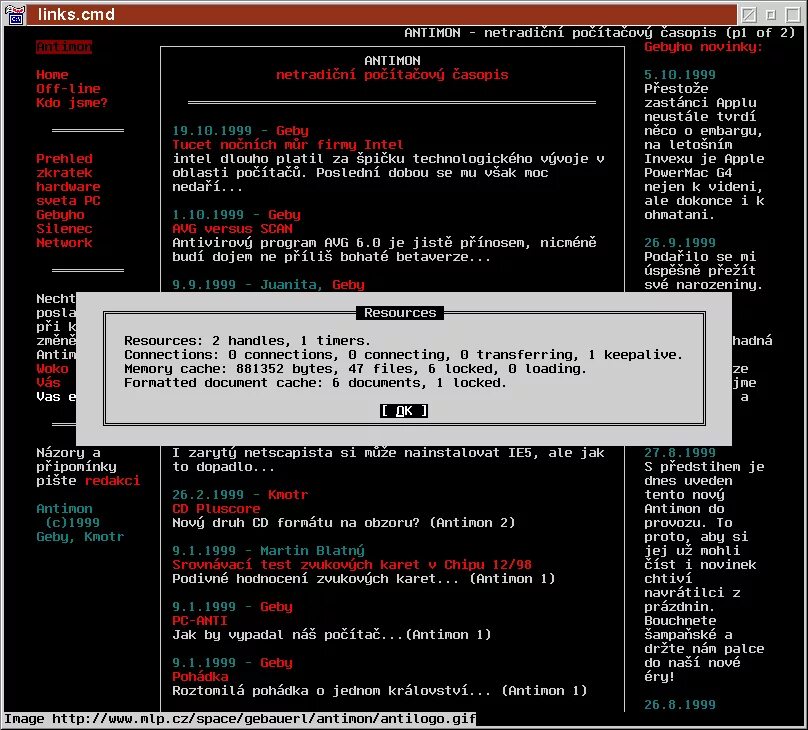
Task: Open article 'AVG versus SCAN'
Action: click(232, 229)
